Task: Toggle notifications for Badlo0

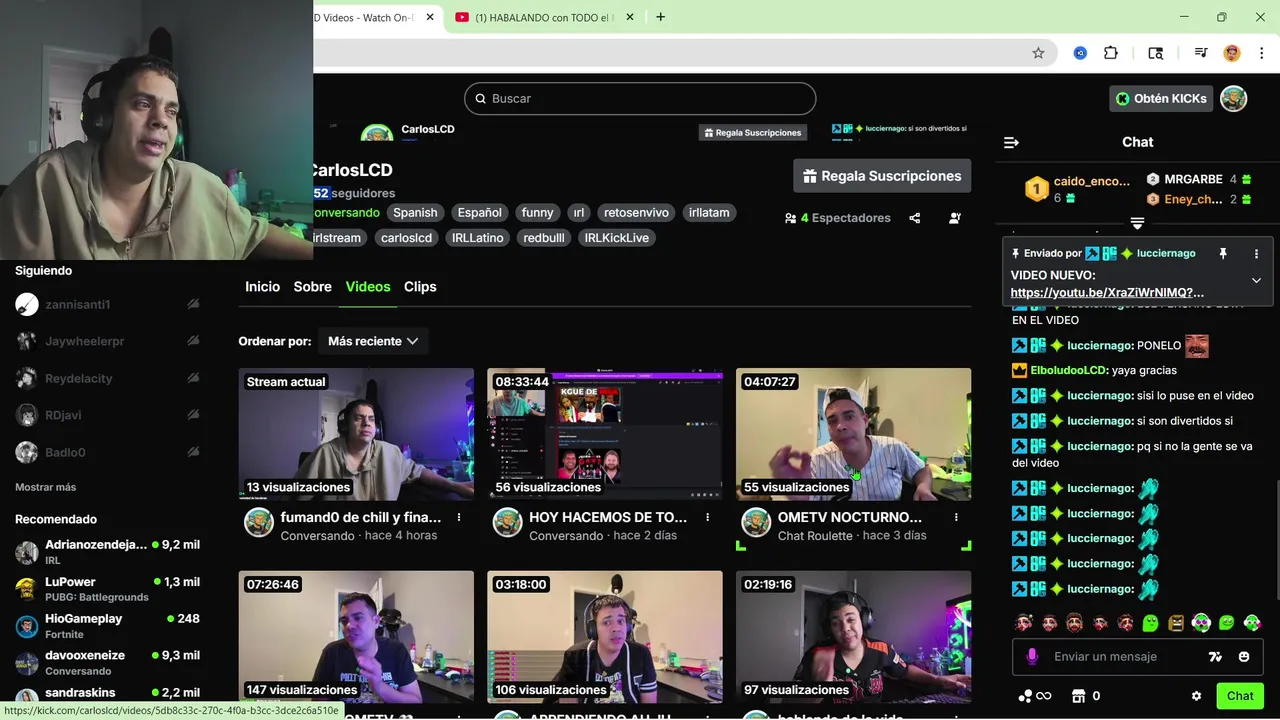Action: [x=193, y=452]
